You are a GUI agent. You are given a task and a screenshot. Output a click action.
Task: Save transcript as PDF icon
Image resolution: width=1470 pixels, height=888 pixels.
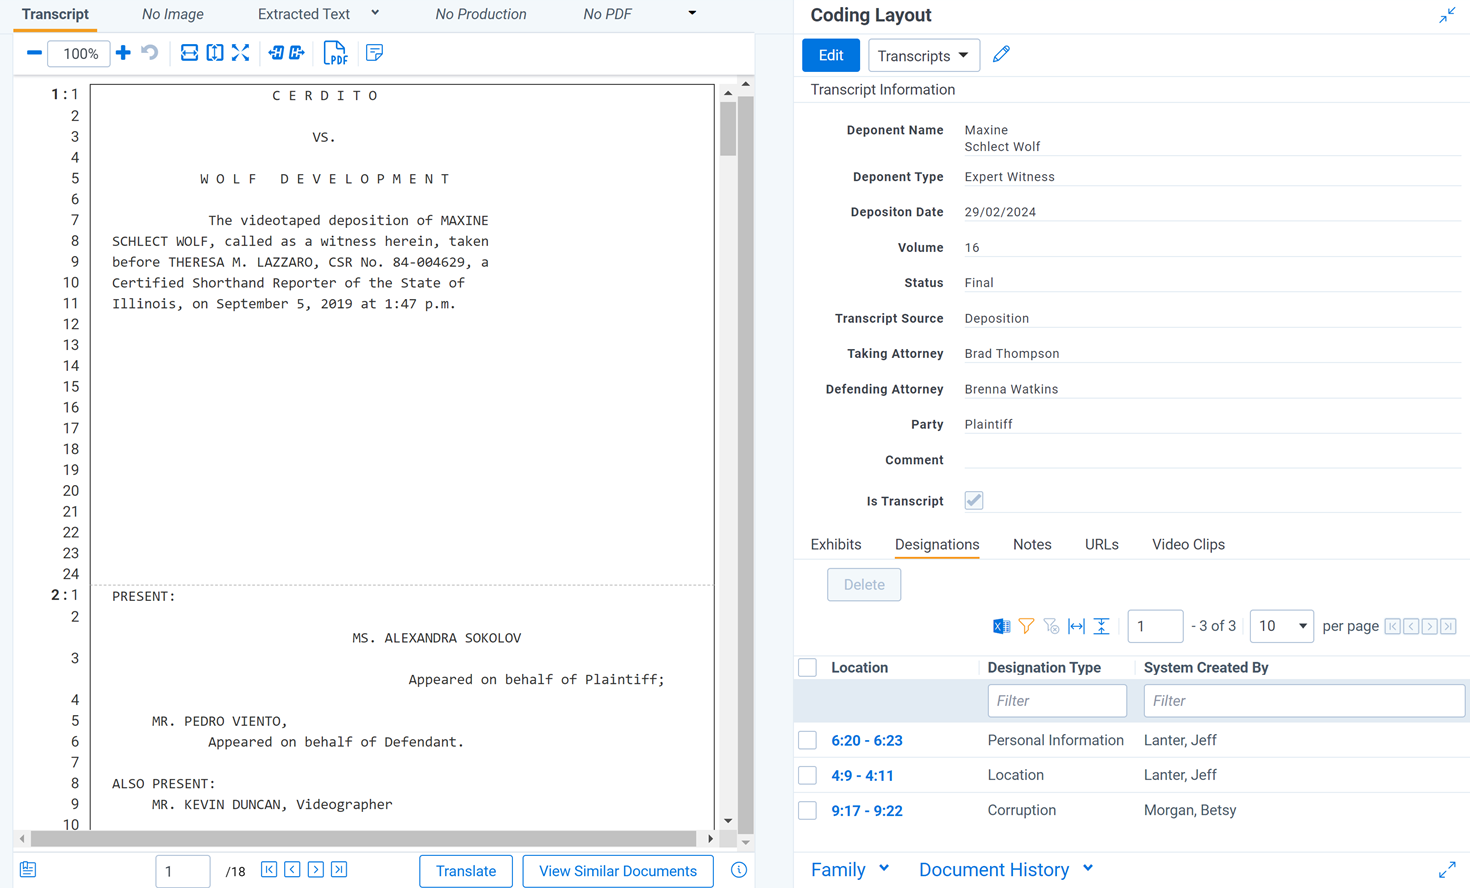click(335, 54)
